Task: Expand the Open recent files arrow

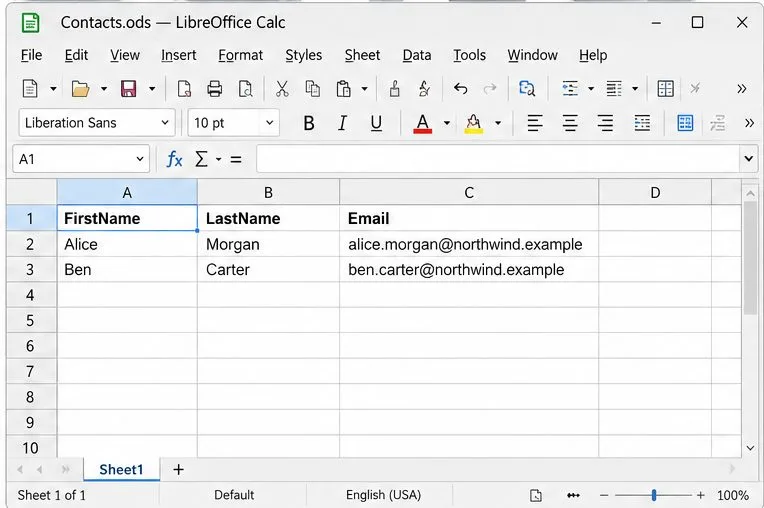Action: pos(104,89)
